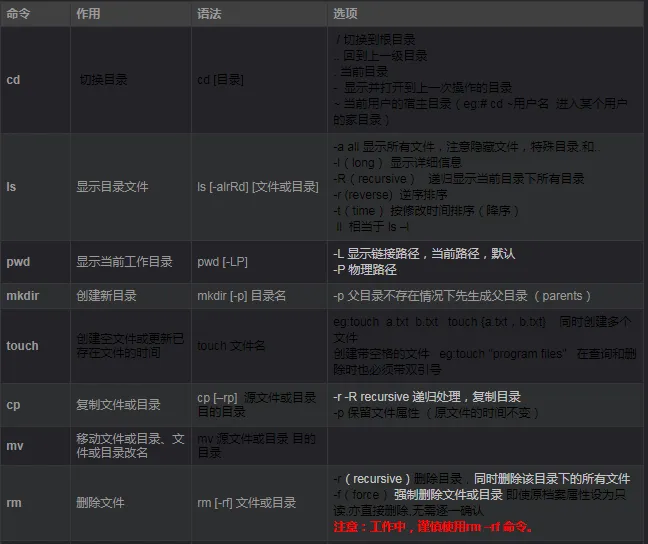Click the 创建空文件或更新已存在文件的时间 cell
The height and width of the screenshot is (544, 648).
pos(131,346)
